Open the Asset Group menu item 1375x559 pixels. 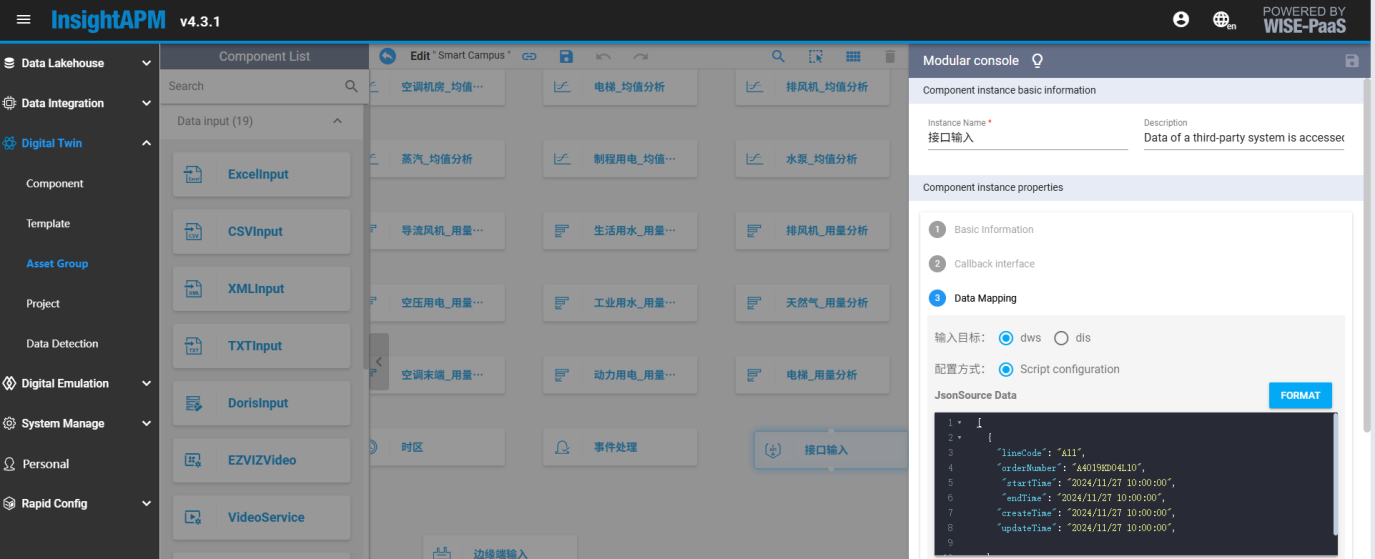coord(57,264)
